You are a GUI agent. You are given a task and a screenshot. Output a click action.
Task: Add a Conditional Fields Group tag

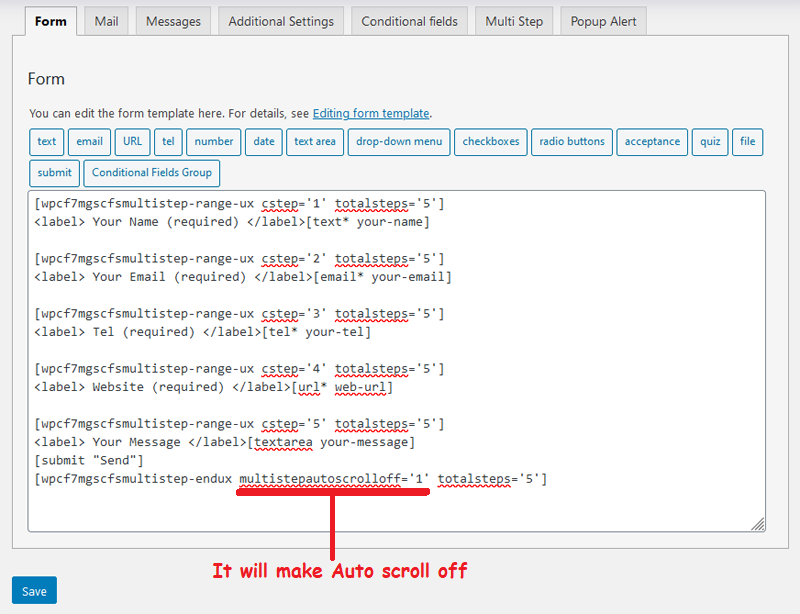[x=152, y=173]
